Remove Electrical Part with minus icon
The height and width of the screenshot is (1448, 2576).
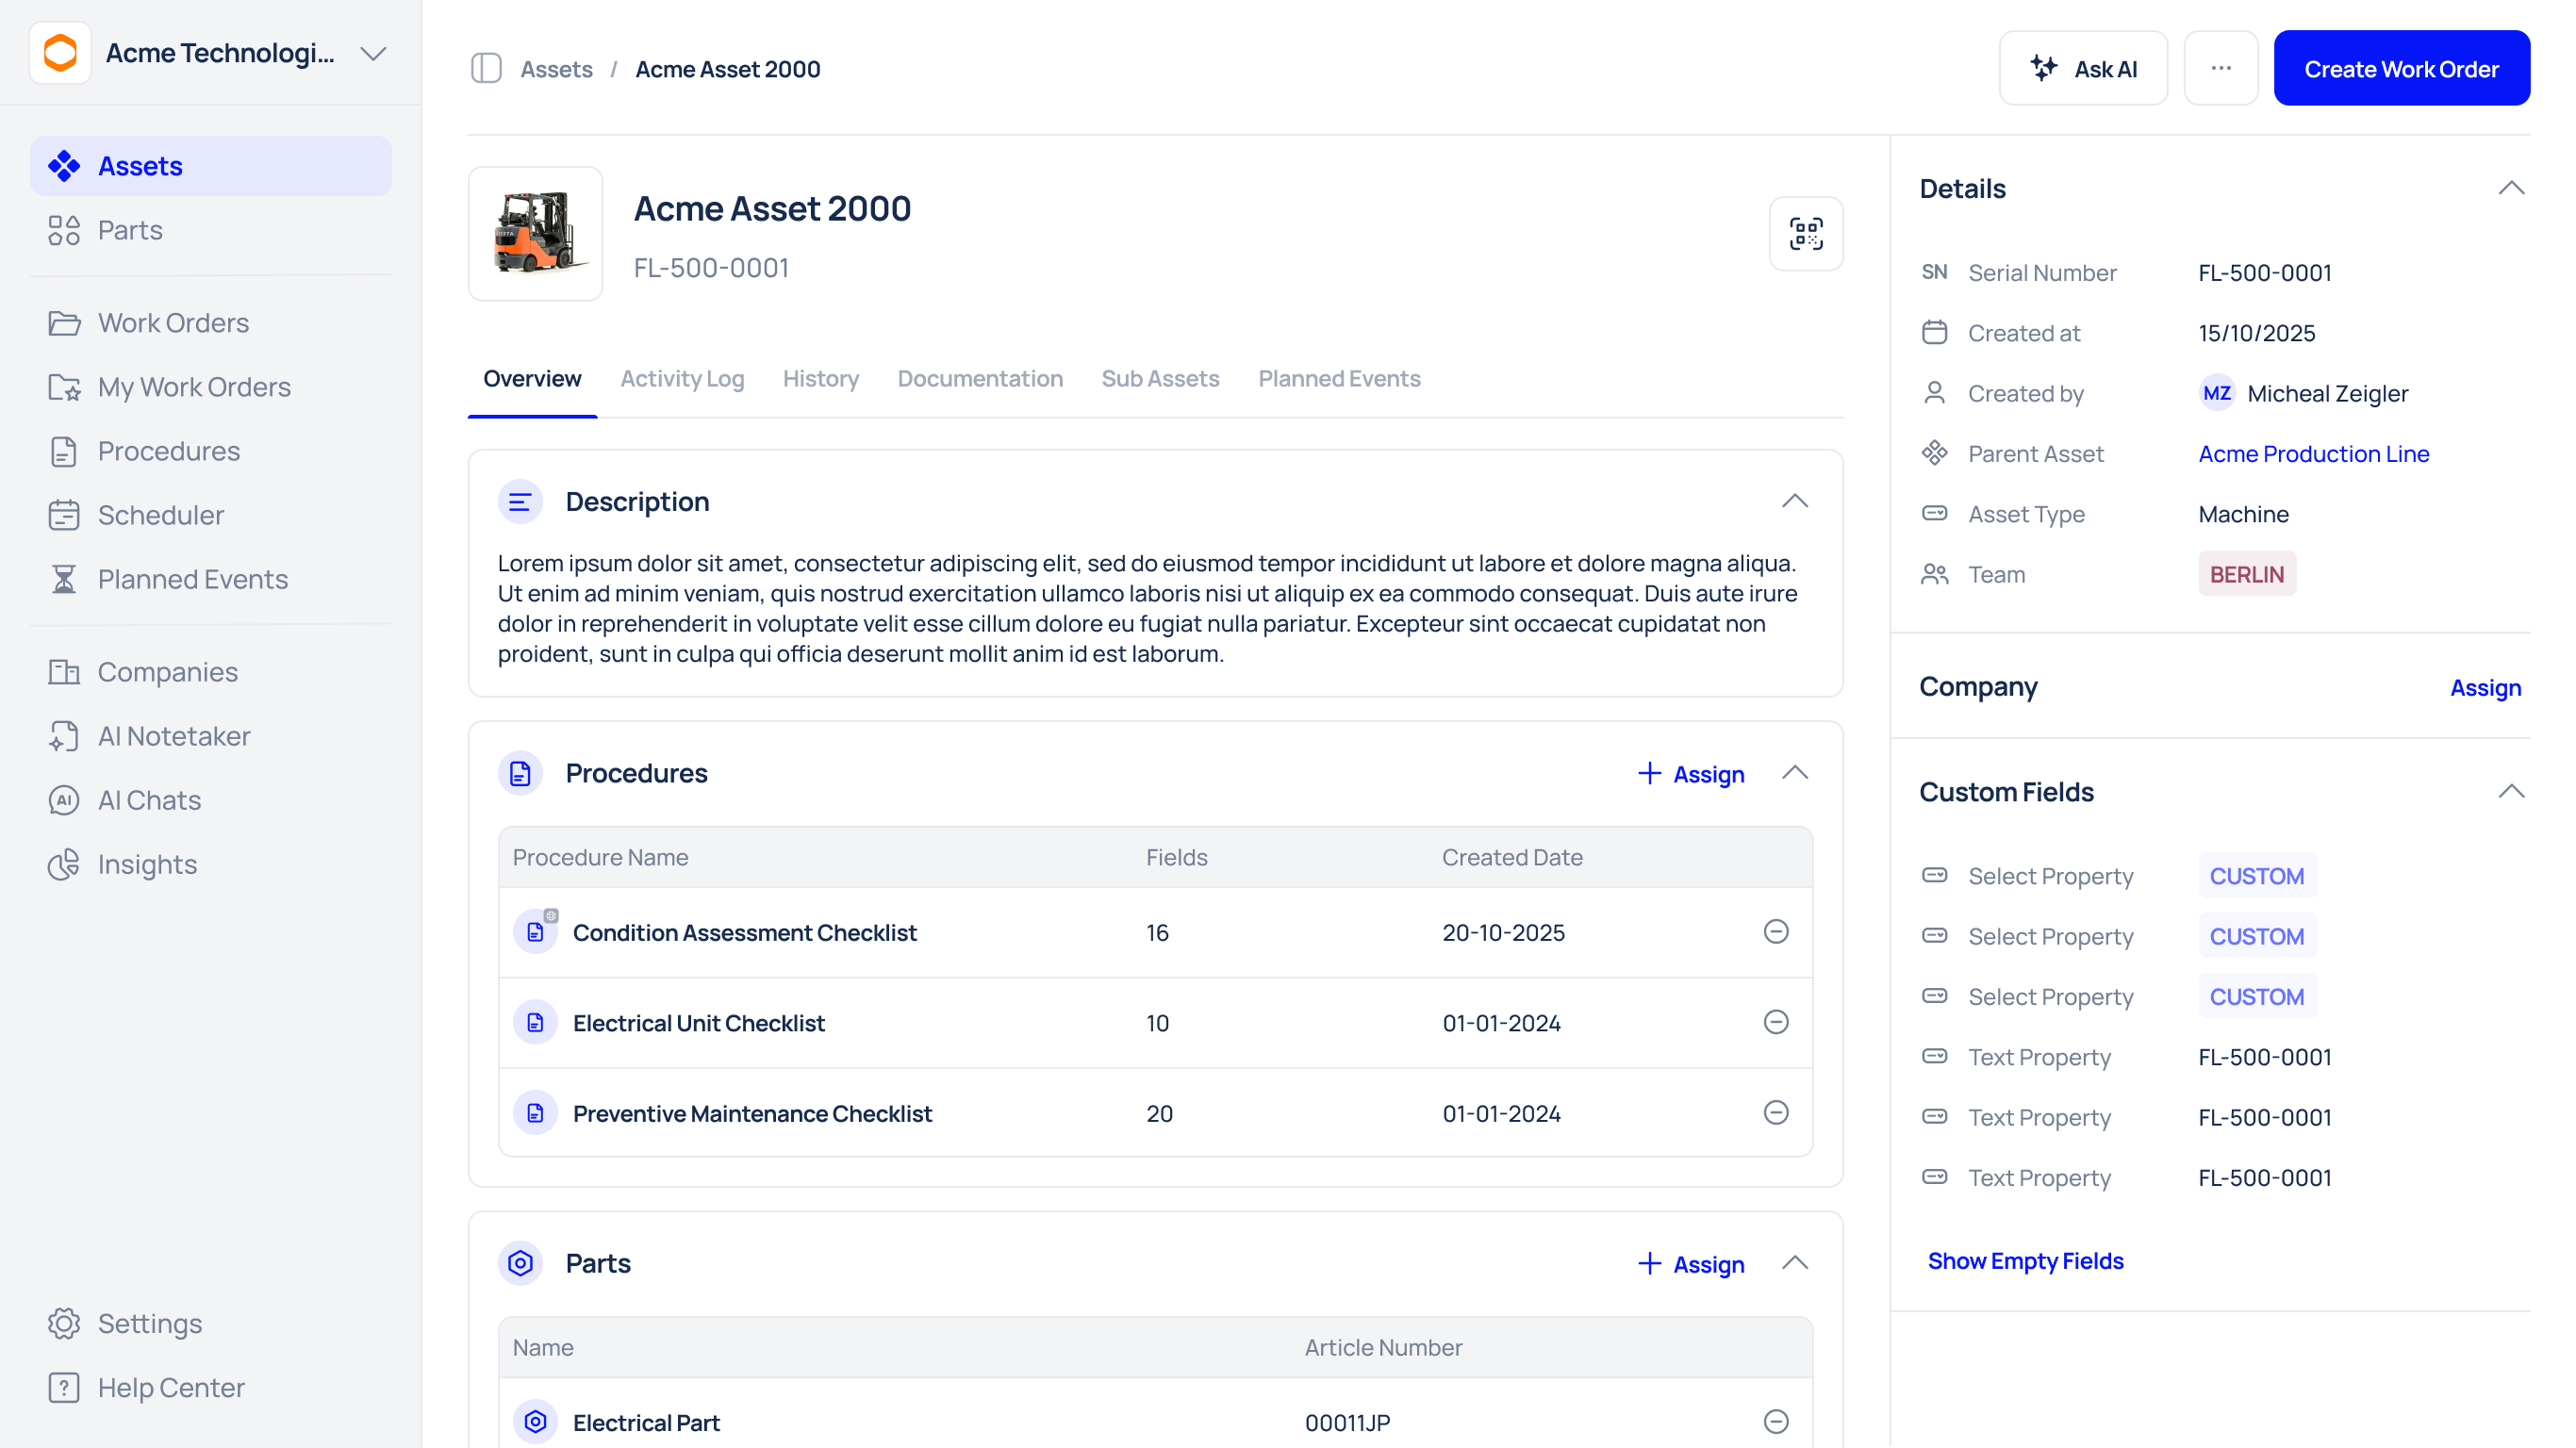1775,1422
